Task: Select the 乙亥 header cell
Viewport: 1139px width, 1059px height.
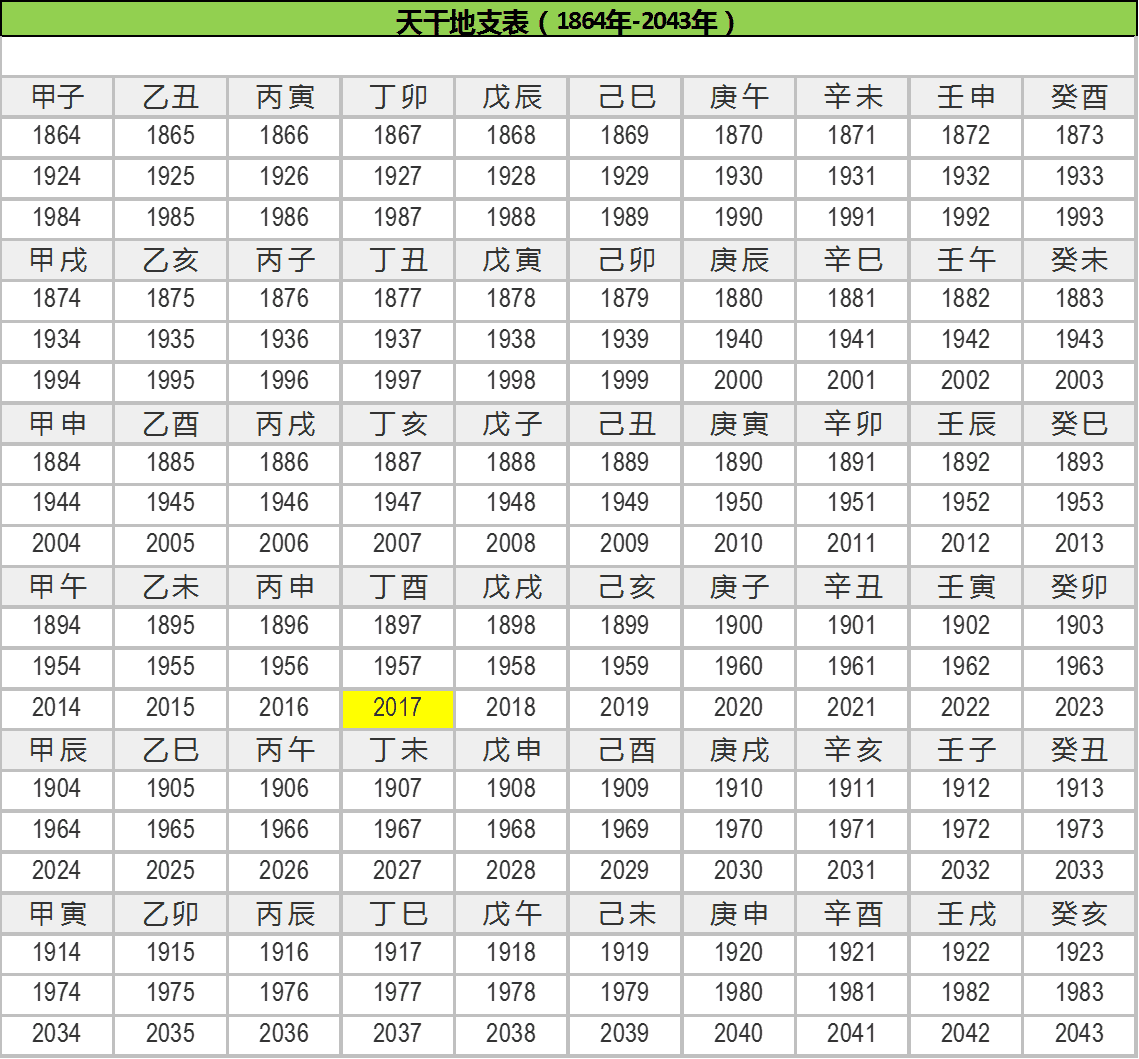Action: pyautogui.click(x=170, y=260)
